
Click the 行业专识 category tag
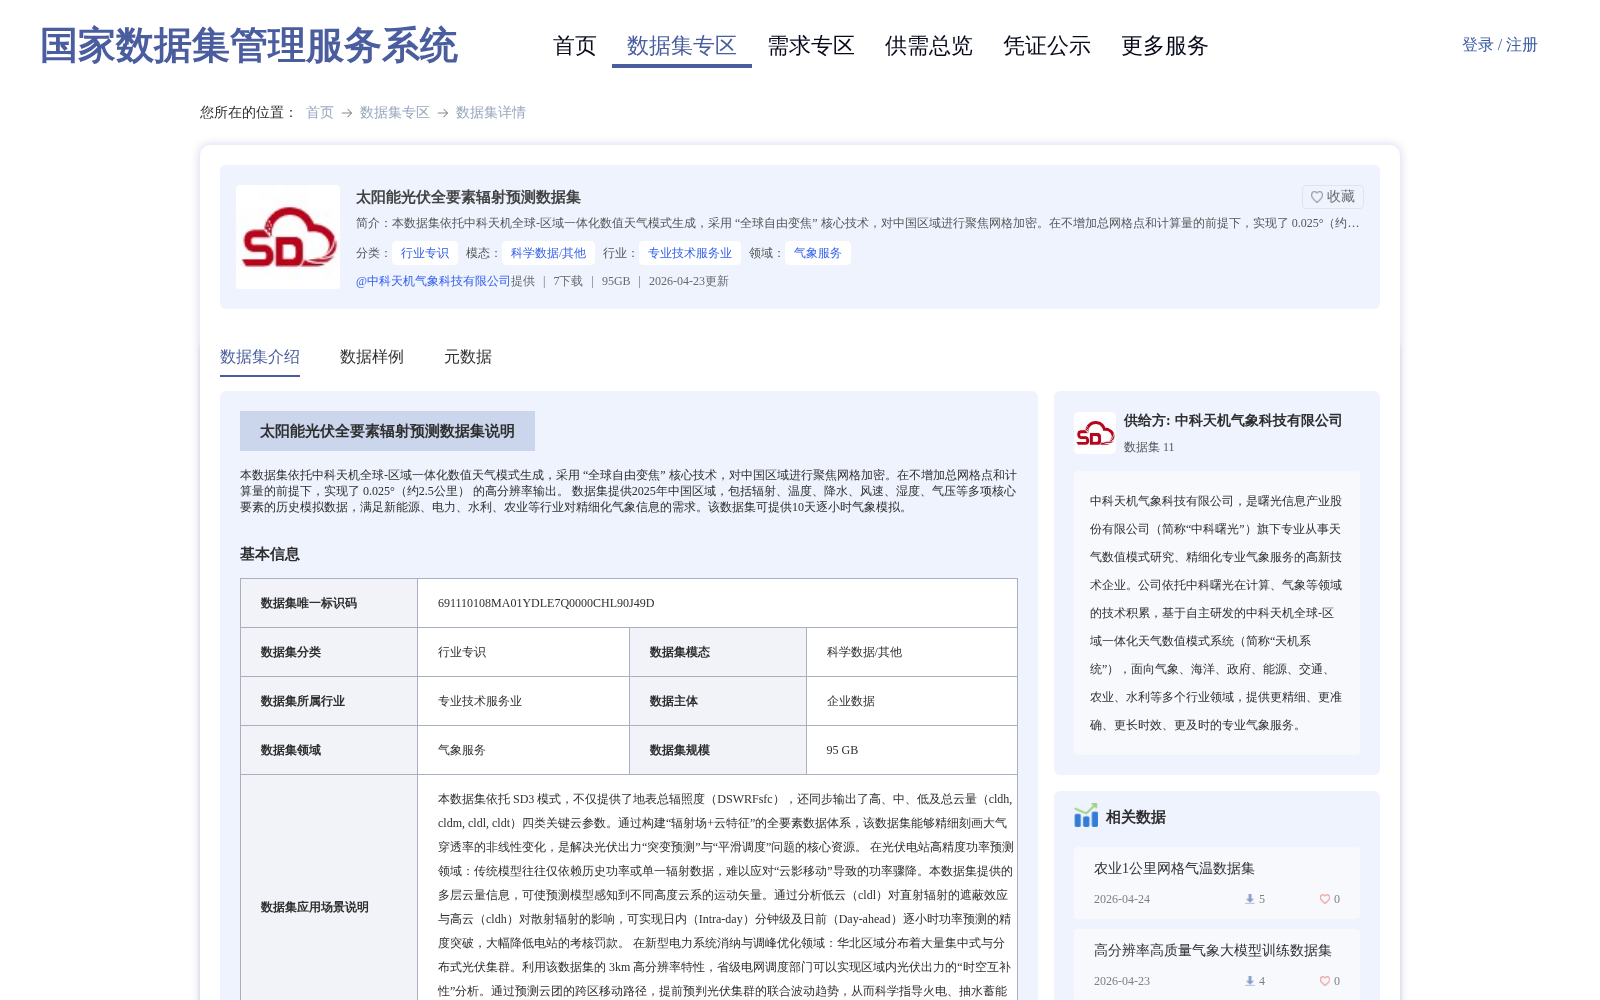tap(425, 253)
